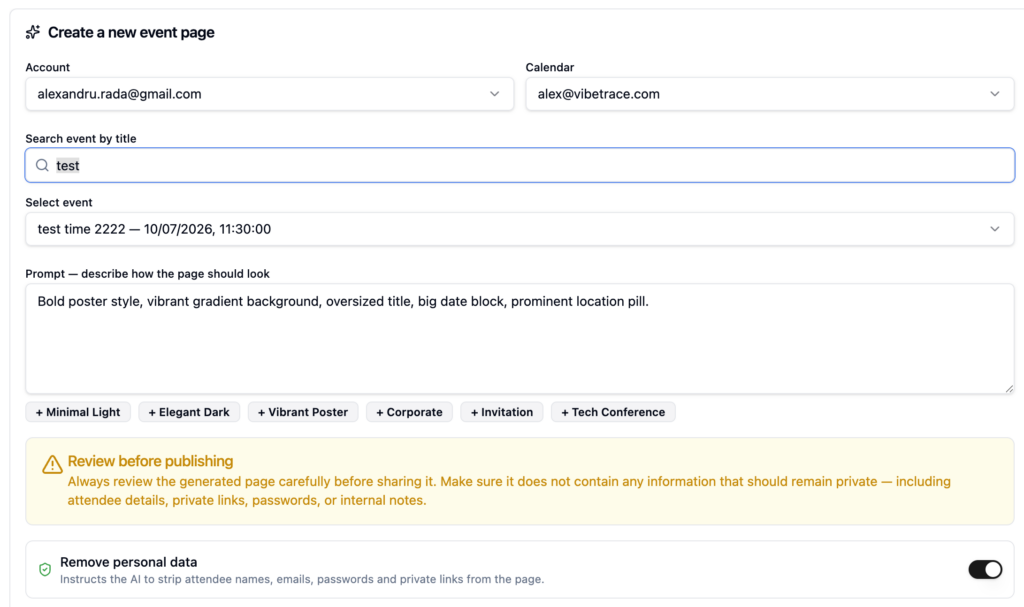Click the sparkle icon beside Create a new event page
Viewport: 1024px width, 607px height.
[33, 32]
